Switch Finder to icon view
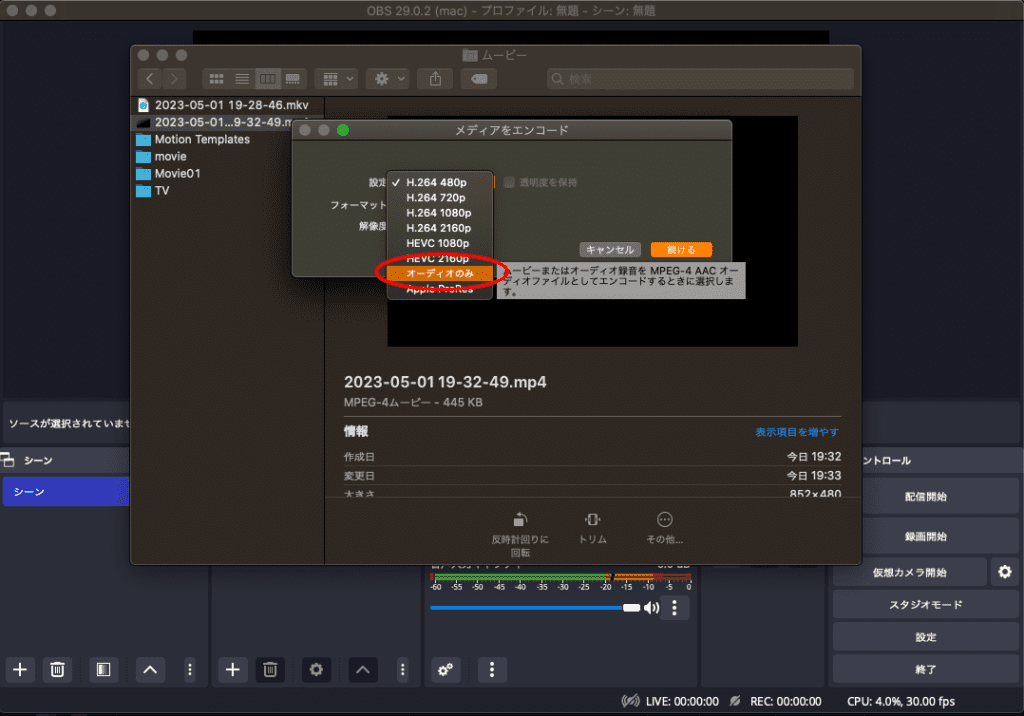The height and width of the screenshot is (716, 1024). coord(216,79)
